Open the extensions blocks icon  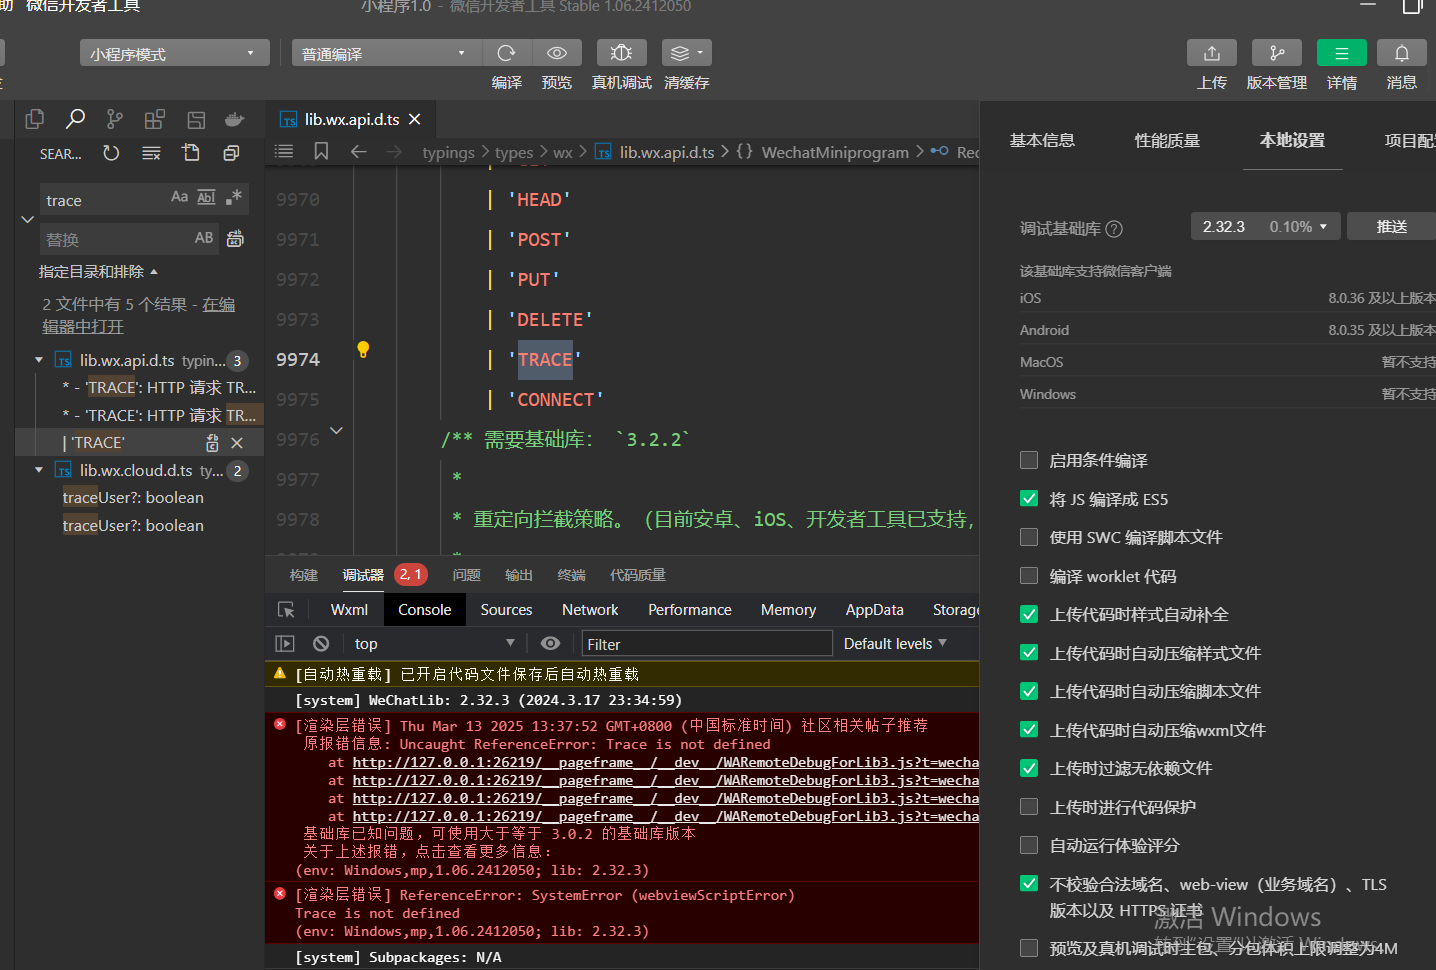(x=155, y=120)
